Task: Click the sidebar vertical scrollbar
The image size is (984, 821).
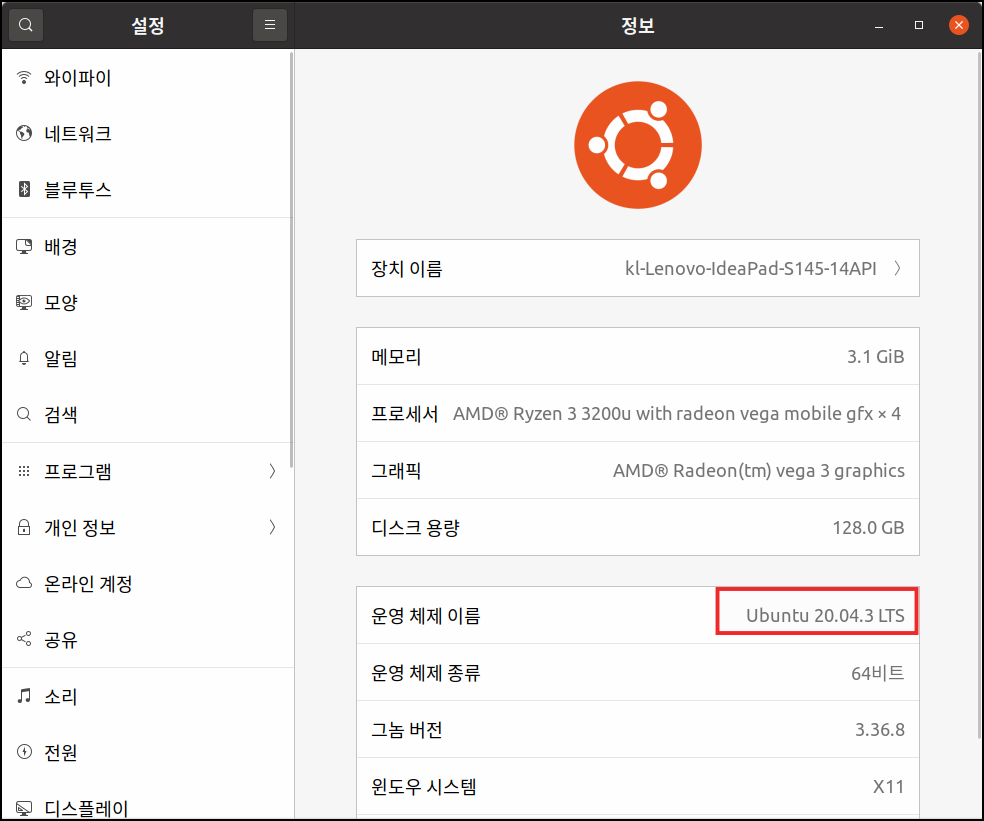Action: coord(291,260)
